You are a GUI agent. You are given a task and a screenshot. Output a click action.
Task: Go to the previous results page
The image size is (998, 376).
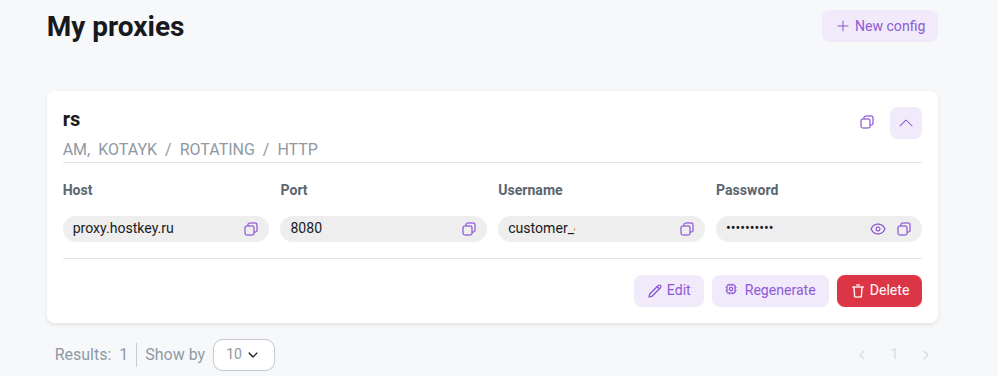(x=862, y=354)
